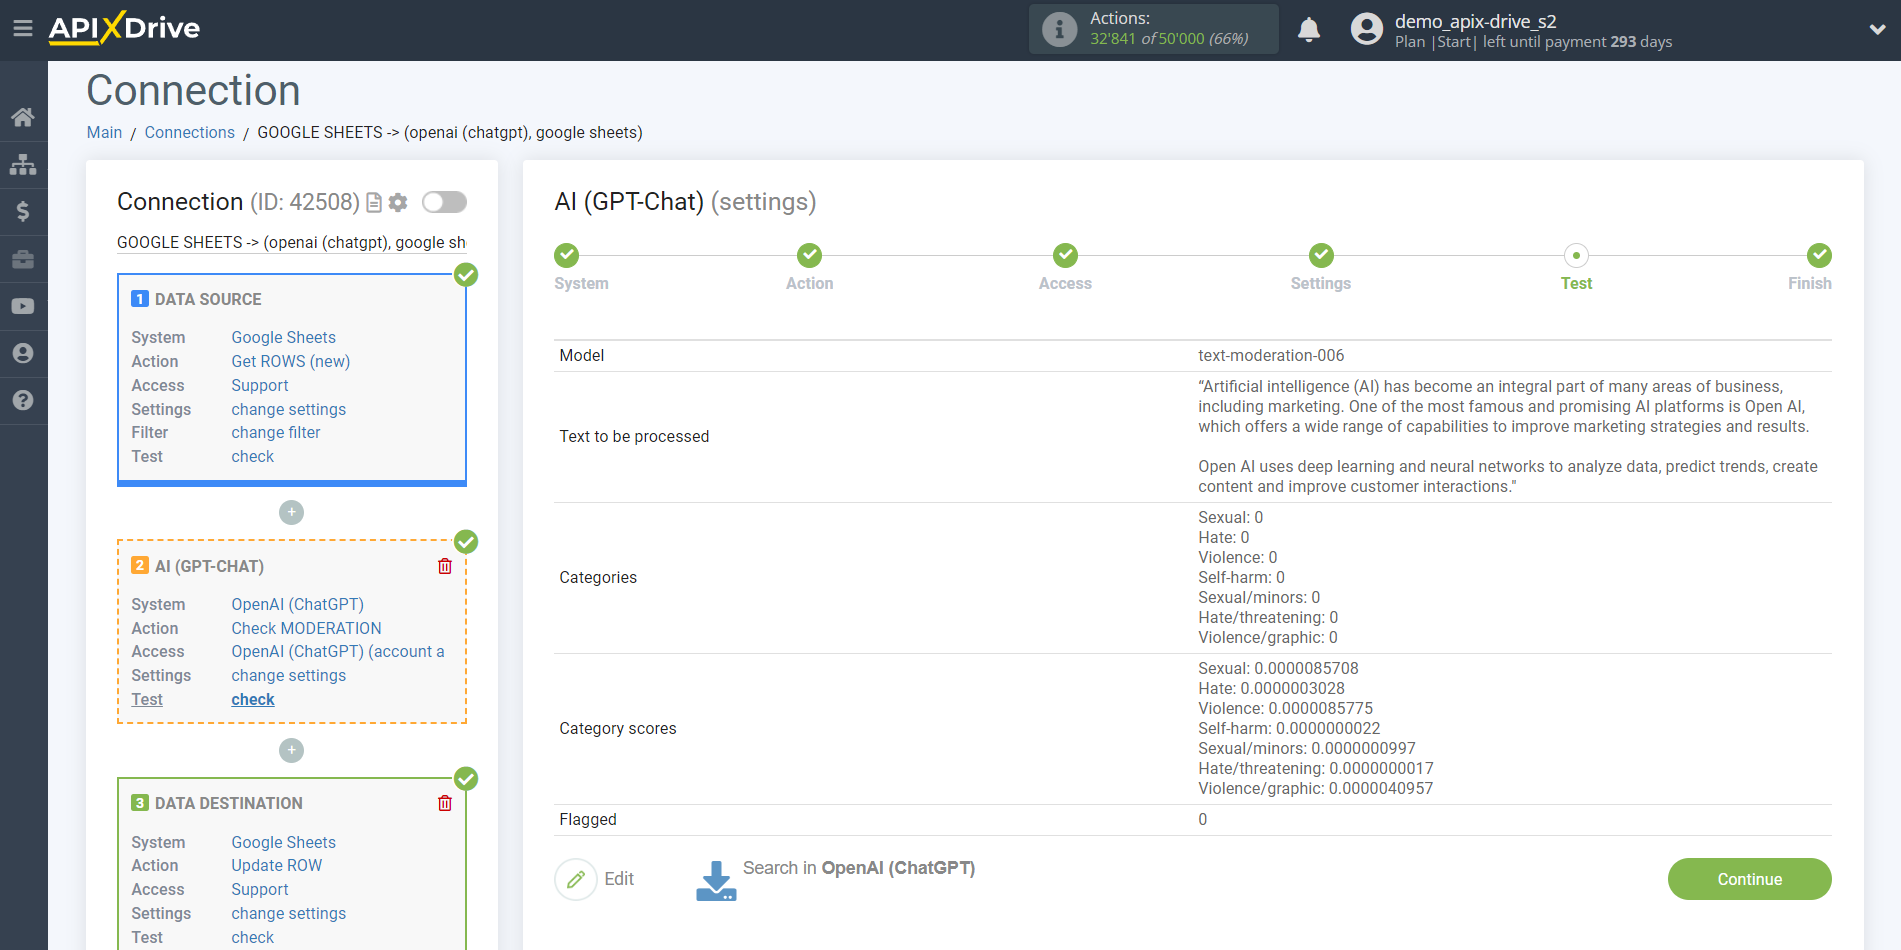Image resolution: width=1901 pixels, height=950 pixels.
Task: Delete the DATA DESTINATION block
Action: (445, 803)
